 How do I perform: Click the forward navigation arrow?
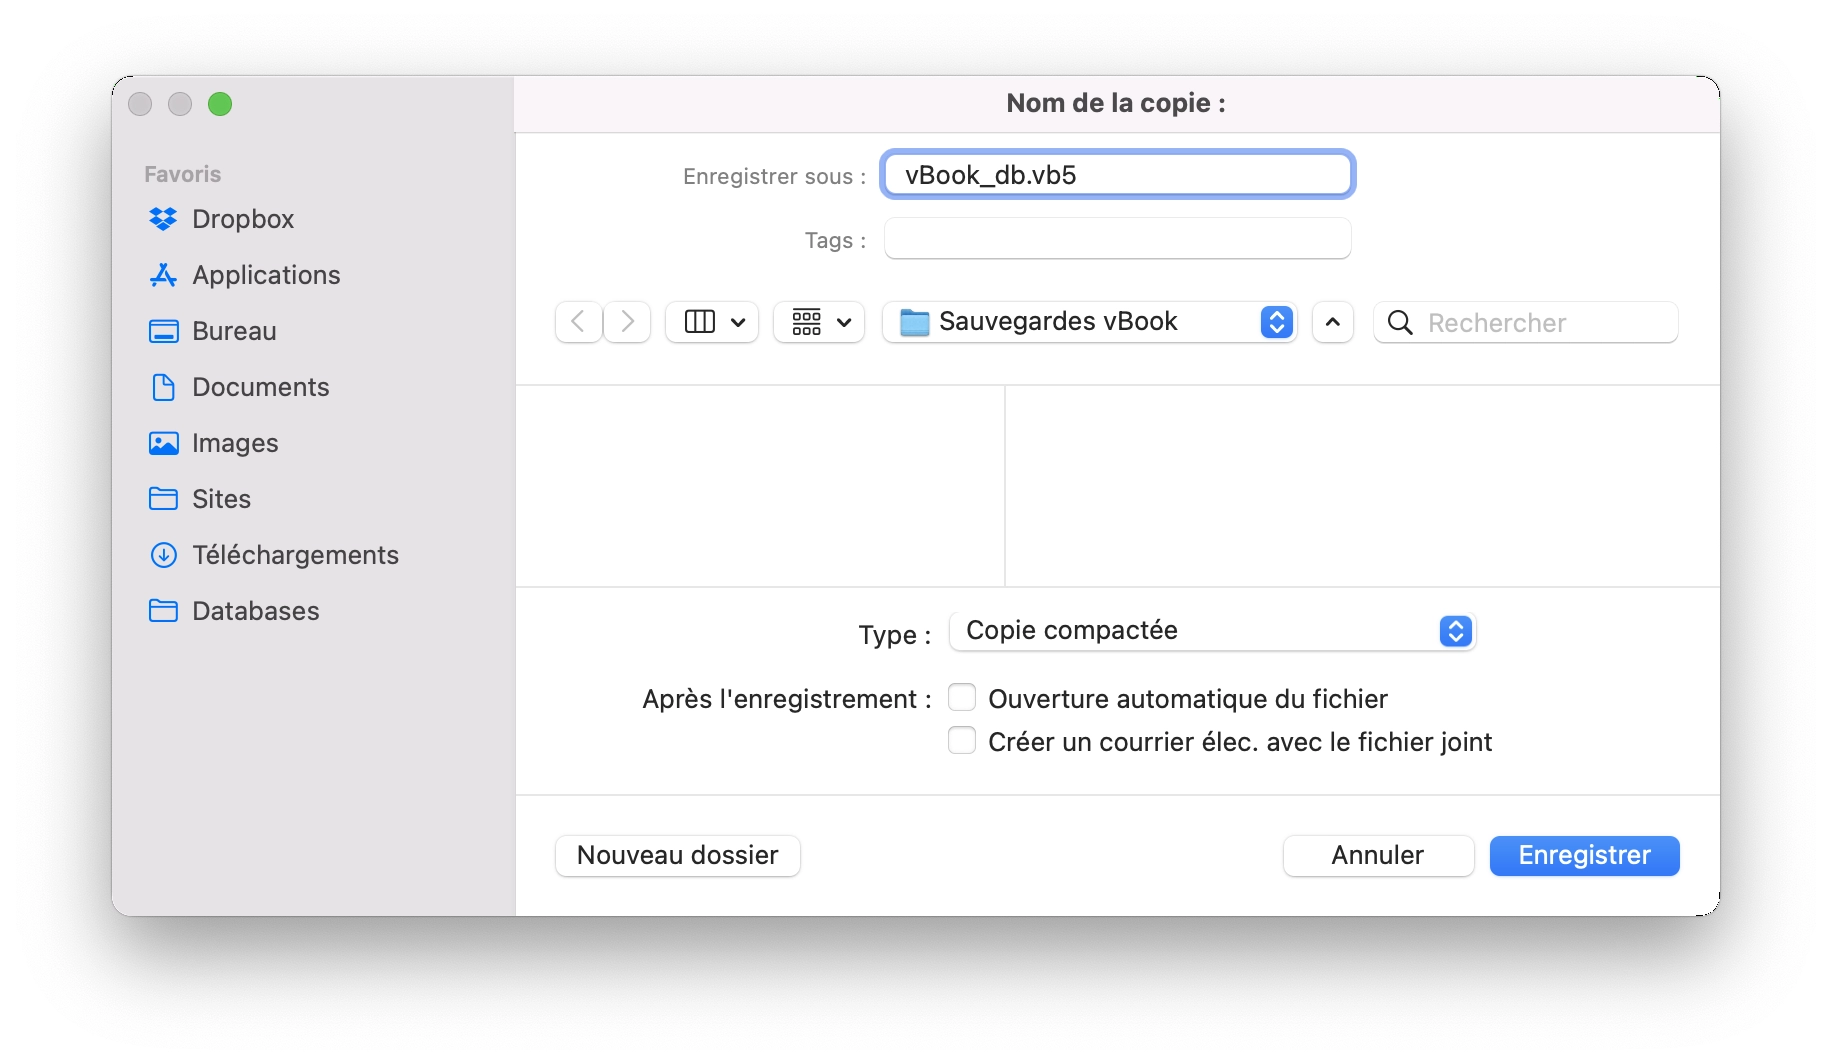tap(627, 322)
